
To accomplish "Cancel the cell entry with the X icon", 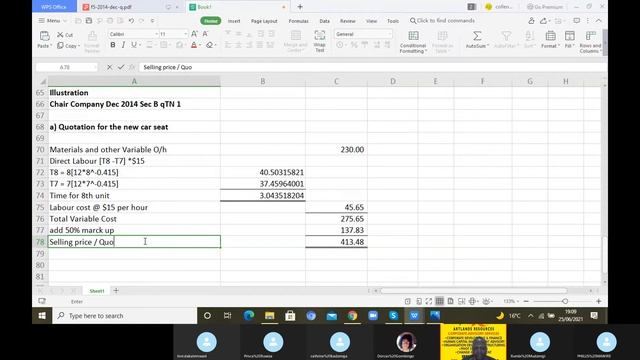I will click(x=109, y=67).
